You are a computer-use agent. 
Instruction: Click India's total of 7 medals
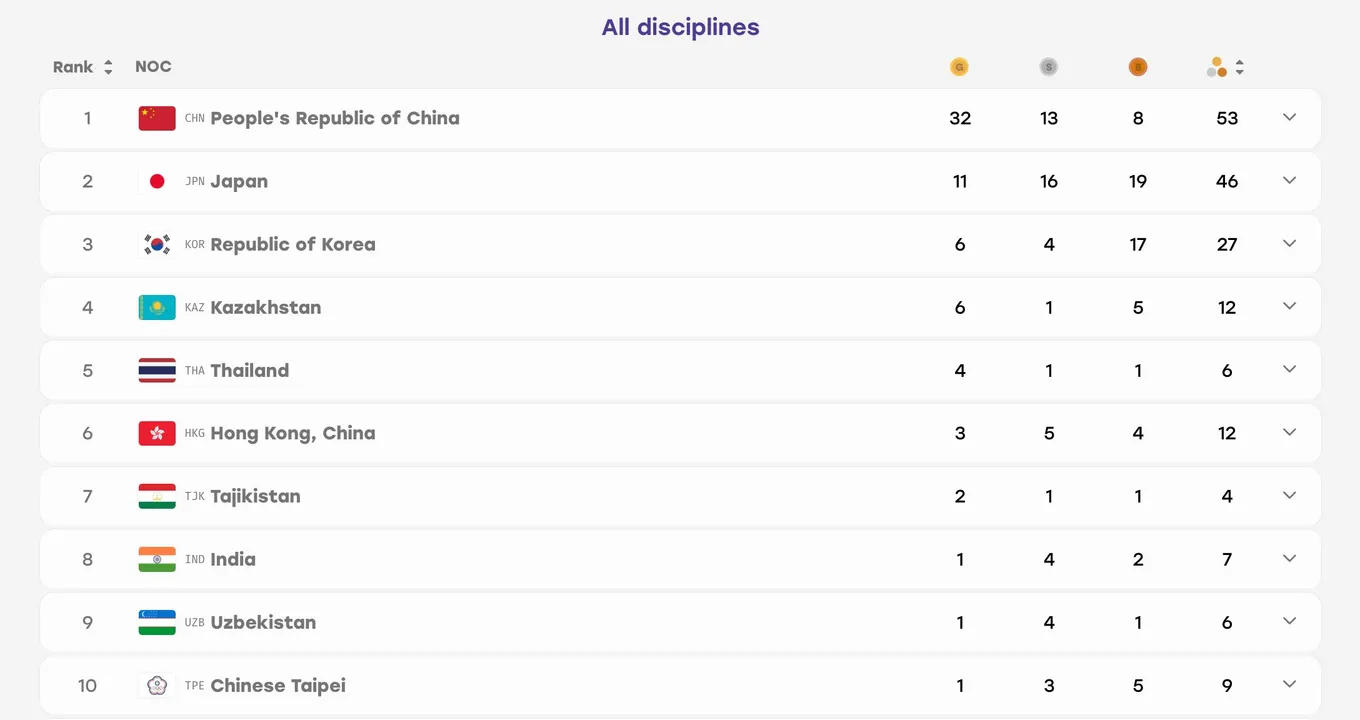(x=1227, y=559)
